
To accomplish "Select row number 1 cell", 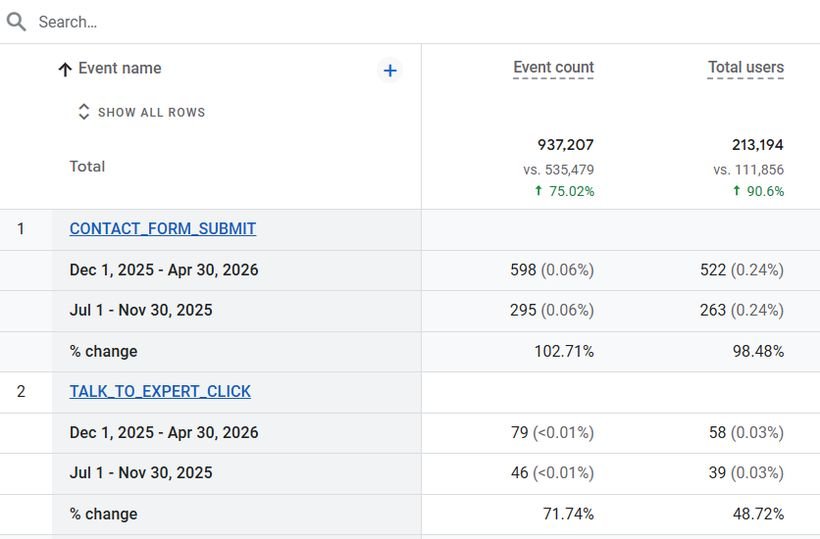I will pos(21,229).
